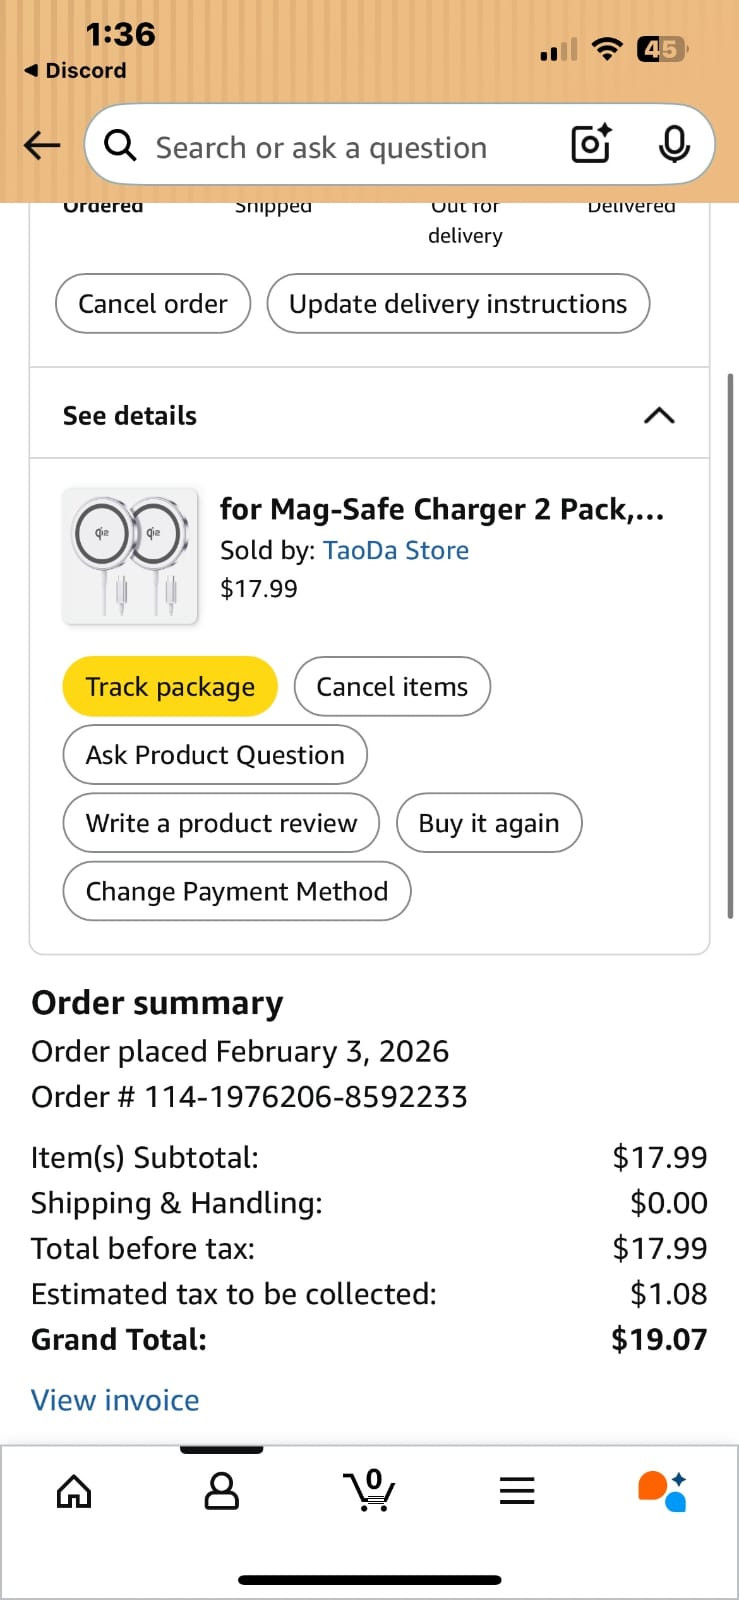
Task: Open the Home tab icon
Action: pos(74,1492)
